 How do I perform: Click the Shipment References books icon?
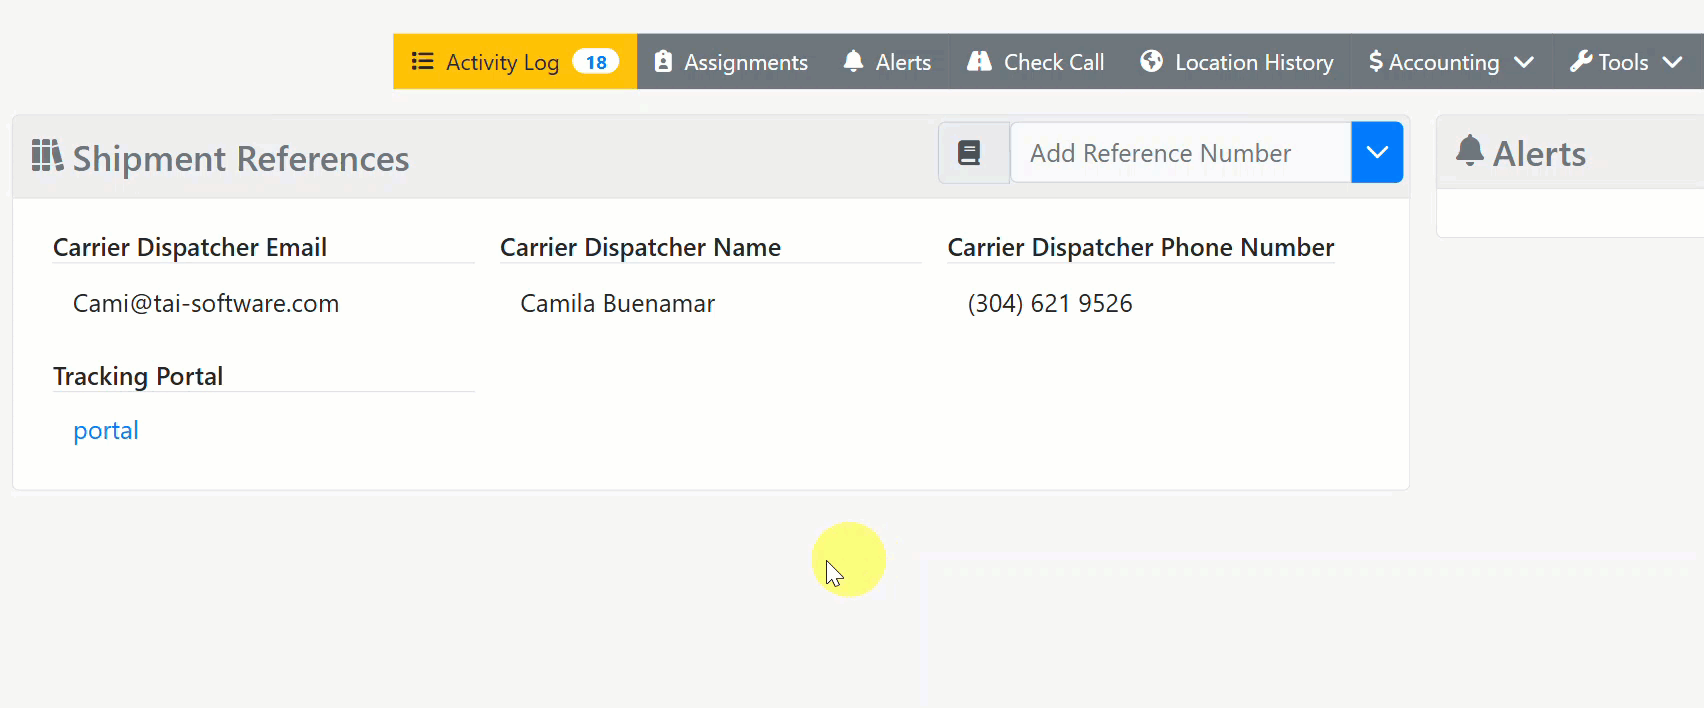pyautogui.click(x=47, y=156)
